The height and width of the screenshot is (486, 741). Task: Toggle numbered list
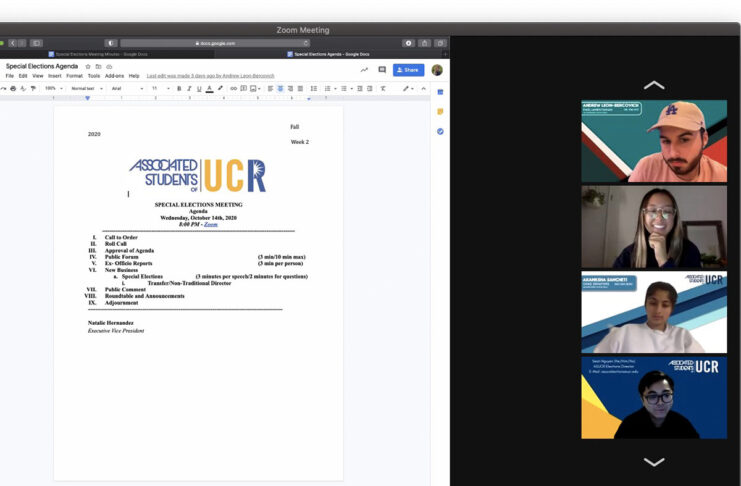(x=327, y=88)
